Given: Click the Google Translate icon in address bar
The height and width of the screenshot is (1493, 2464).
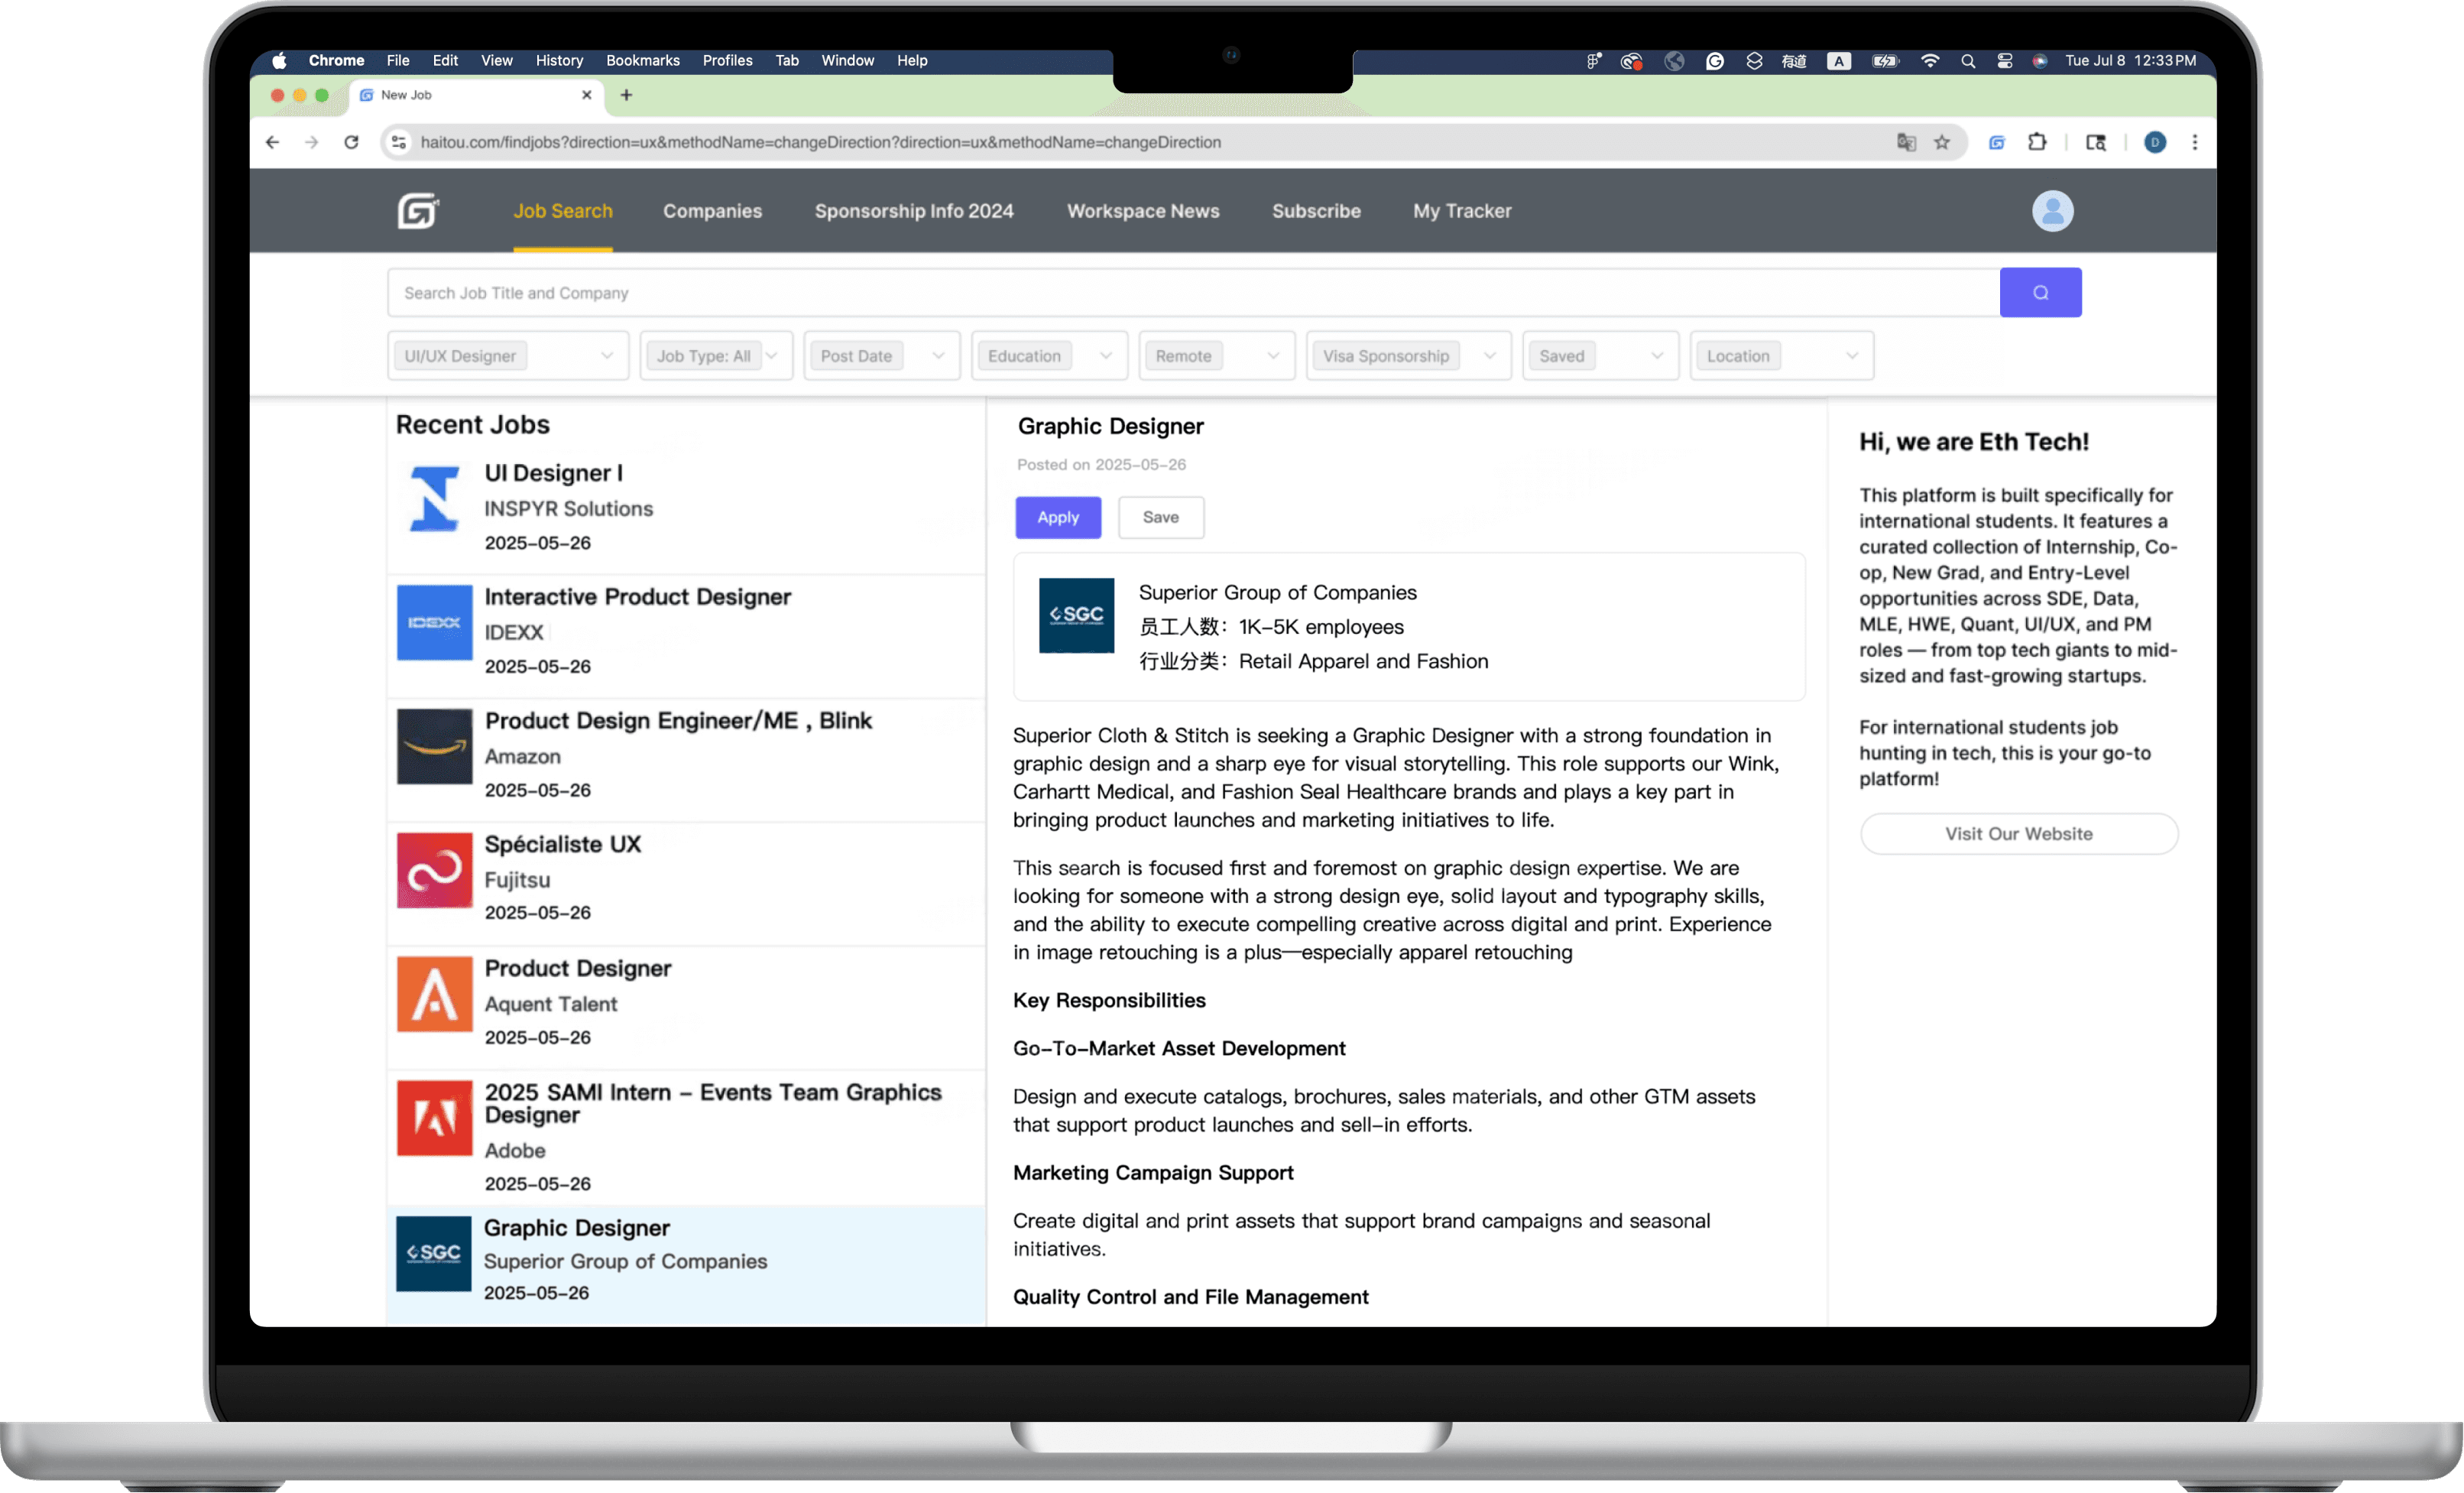Looking at the screenshot, I should coord(1906,142).
